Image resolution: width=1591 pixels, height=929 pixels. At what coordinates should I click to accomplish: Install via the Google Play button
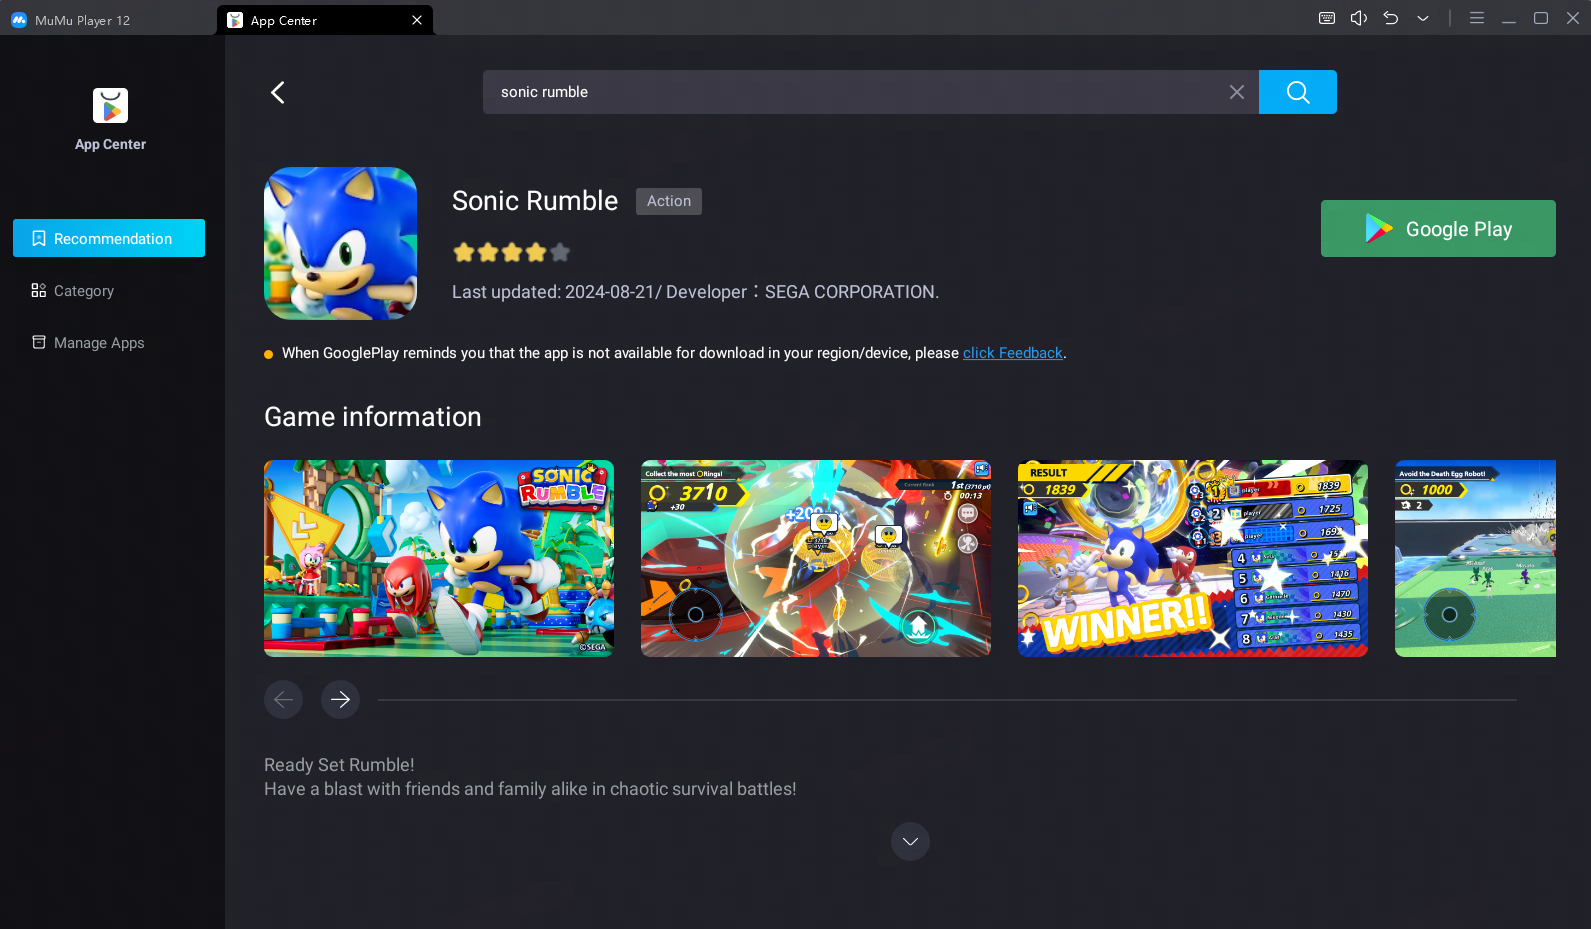point(1438,228)
